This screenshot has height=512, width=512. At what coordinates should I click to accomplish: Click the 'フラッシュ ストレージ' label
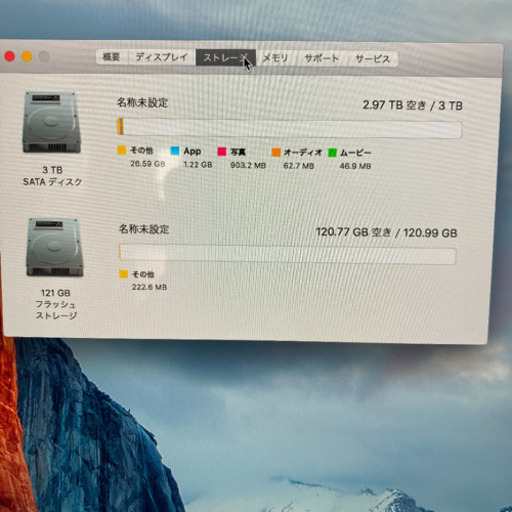(56, 310)
